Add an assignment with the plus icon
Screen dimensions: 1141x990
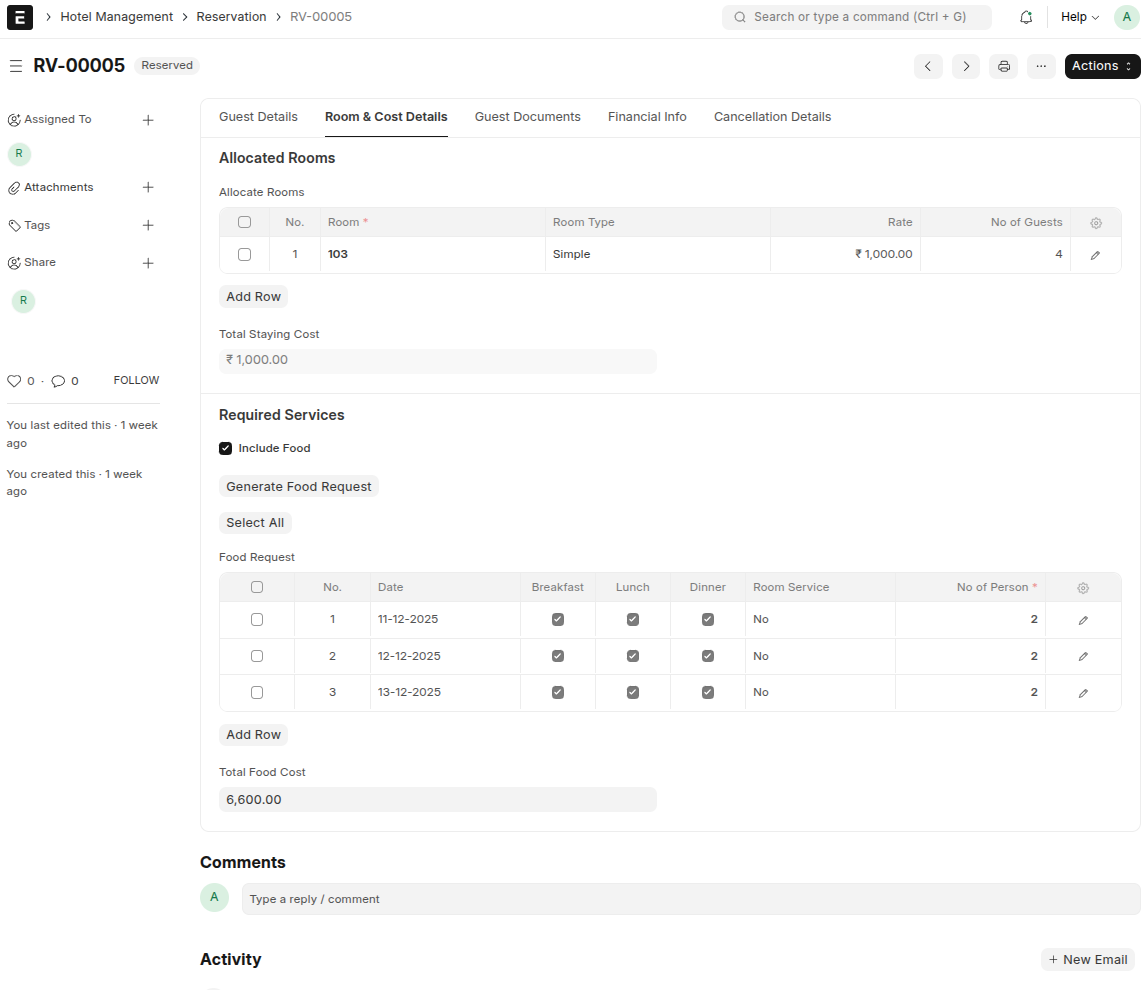[x=148, y=120]
